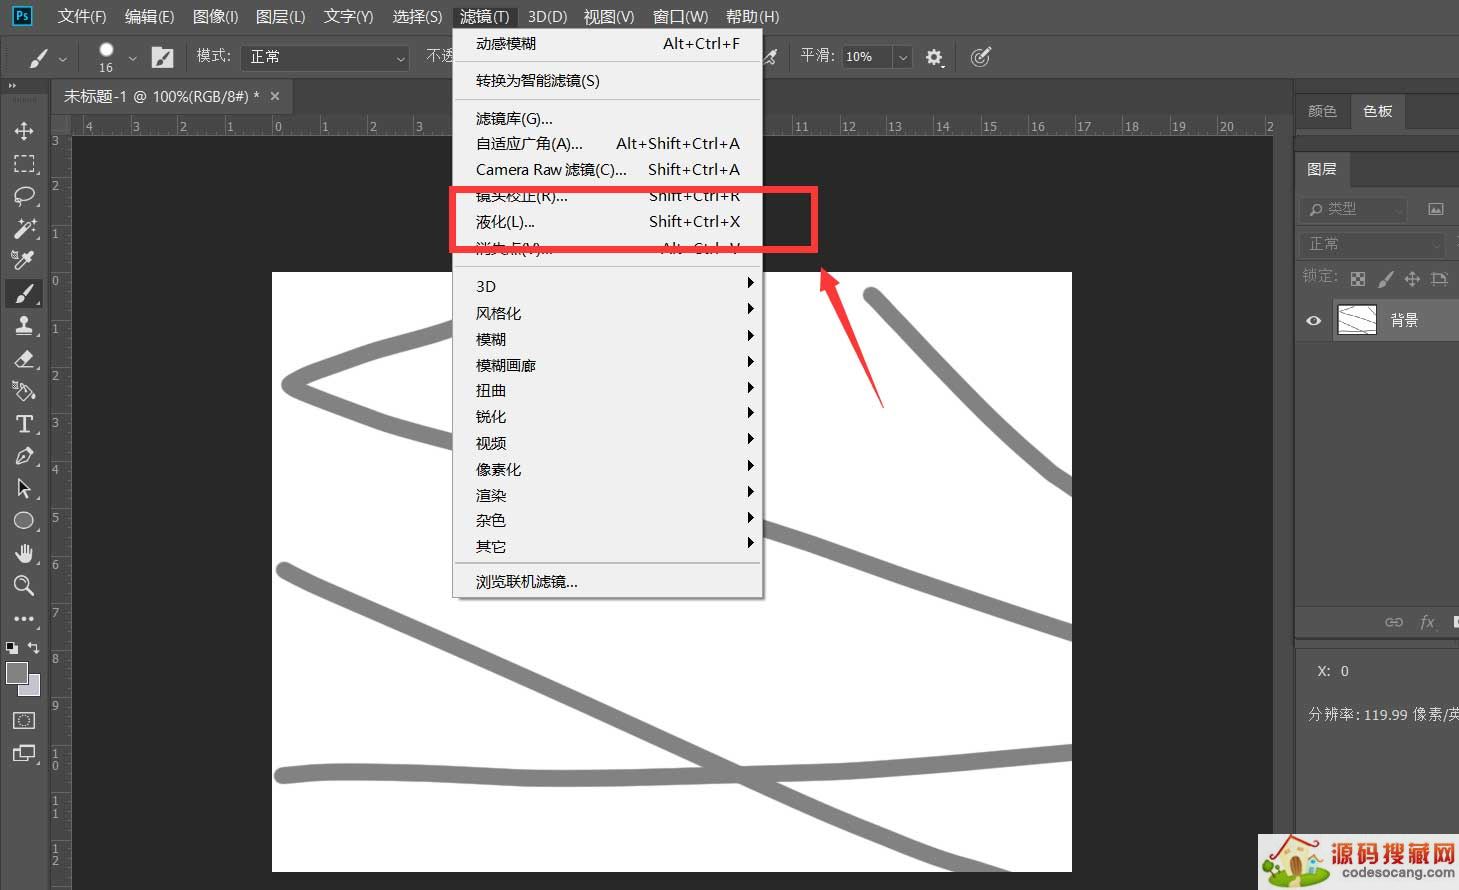The height and width of the screenshot is (890, 1459).
Task: Change screen mode icon in toolbox
Action: (x=24, y=754)
